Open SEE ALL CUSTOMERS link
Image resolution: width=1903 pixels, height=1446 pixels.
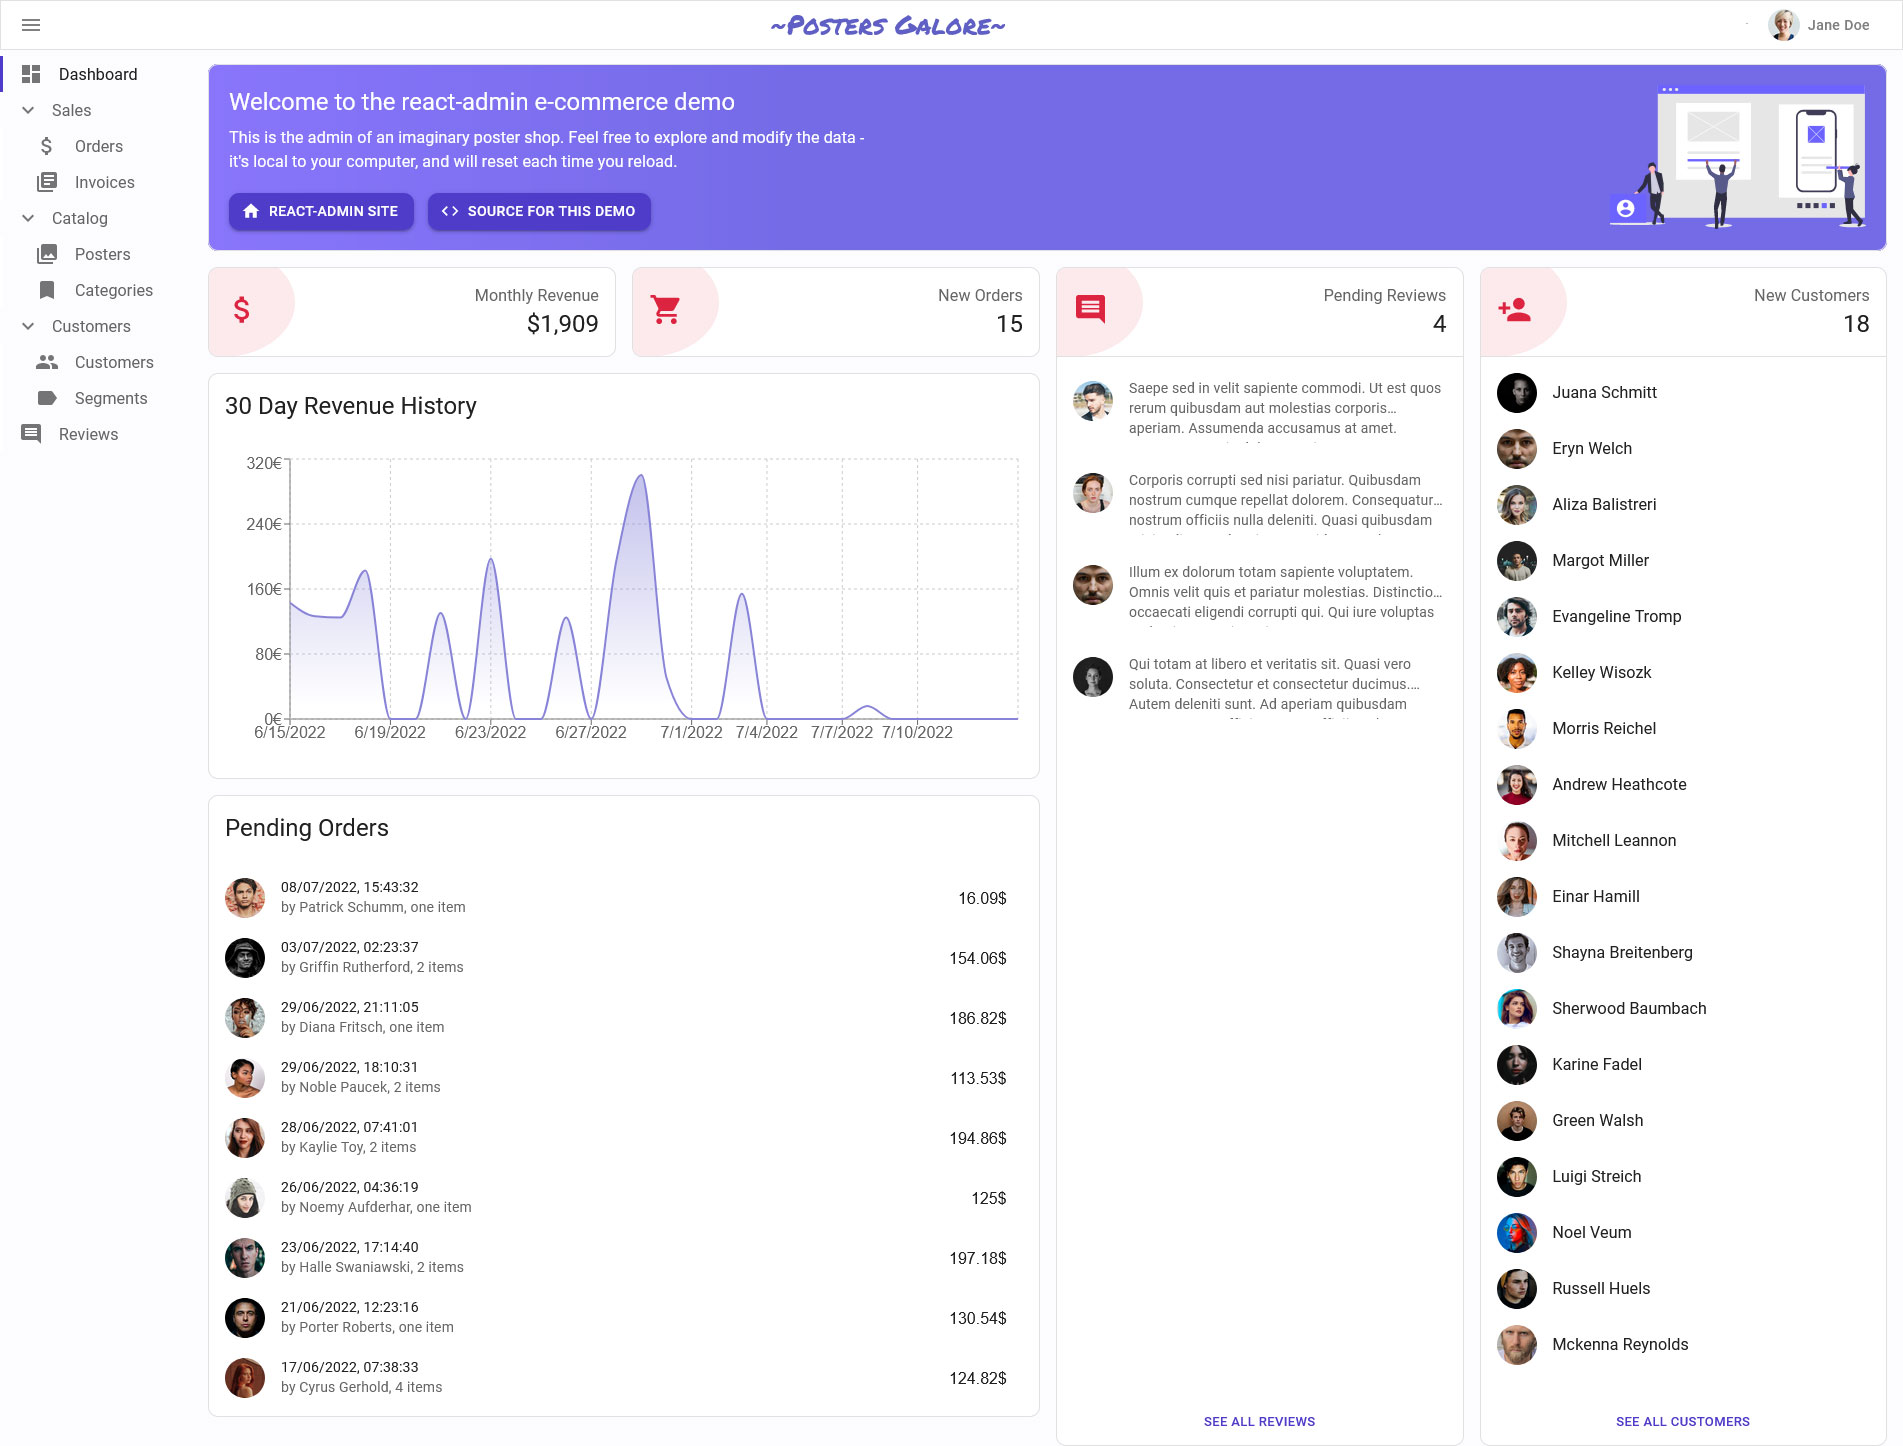(x=1683, y=1421)
